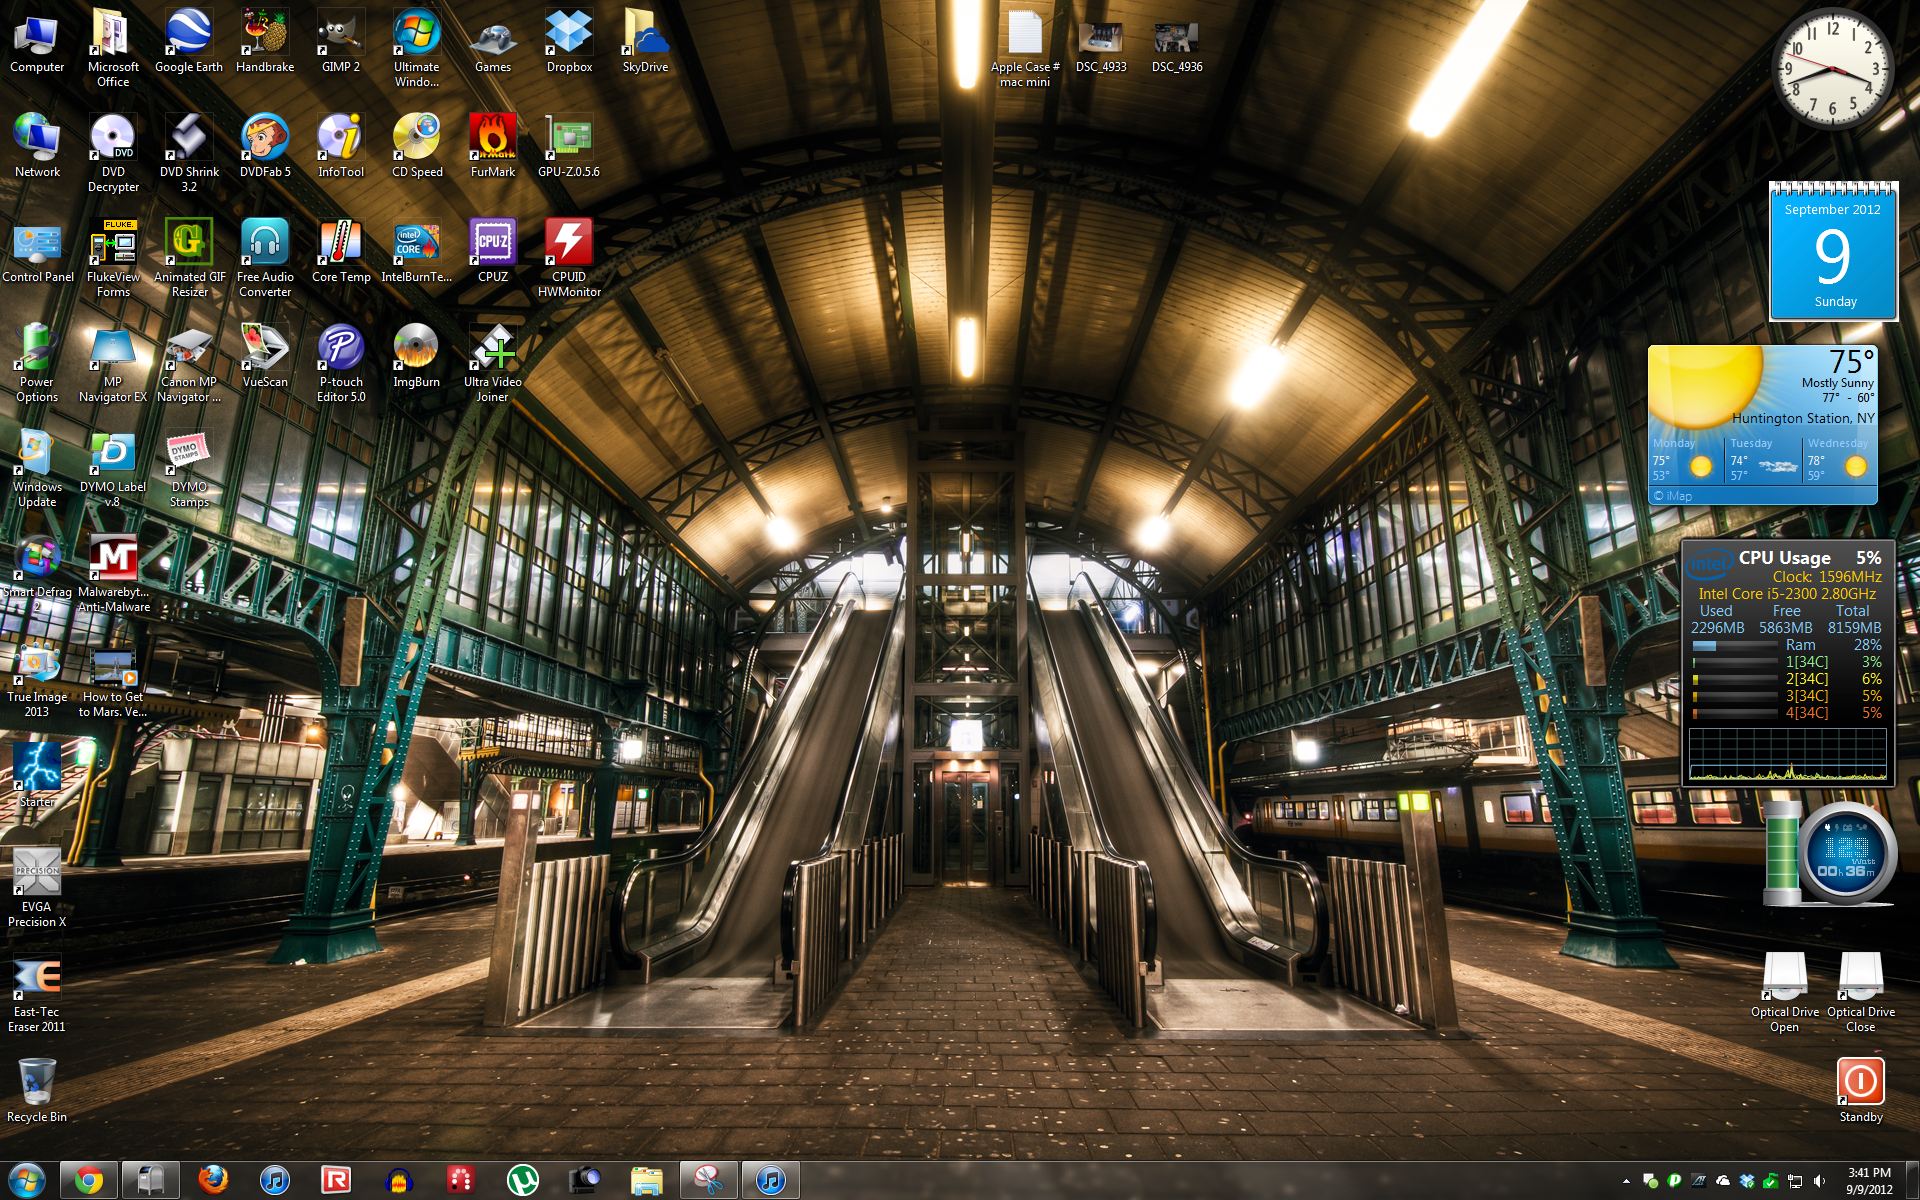The height and width of the screenshot is (1200, 1920).
Task: Click the Show Desktop button
Action: (1912, 1181)
